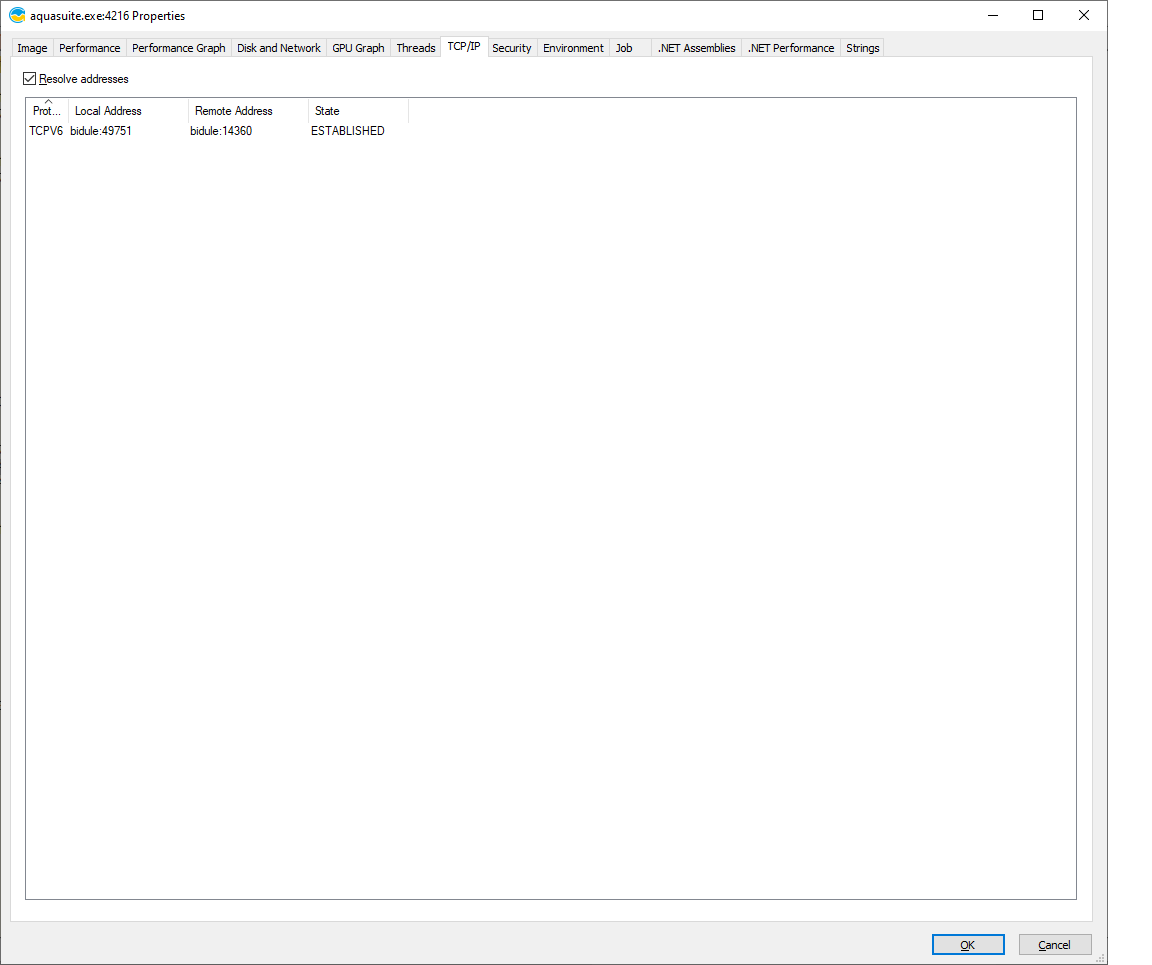This screenshot has height=965, width=1152.
Task: Confirm with the OK button
Action: coord(968,944)
